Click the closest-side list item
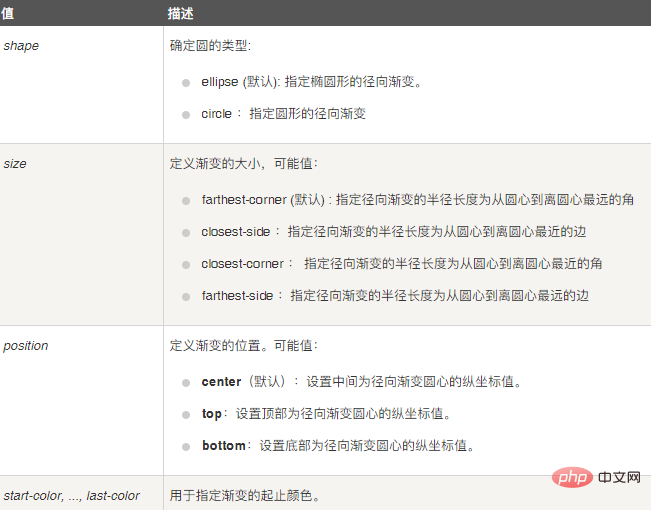 (393, 232)
